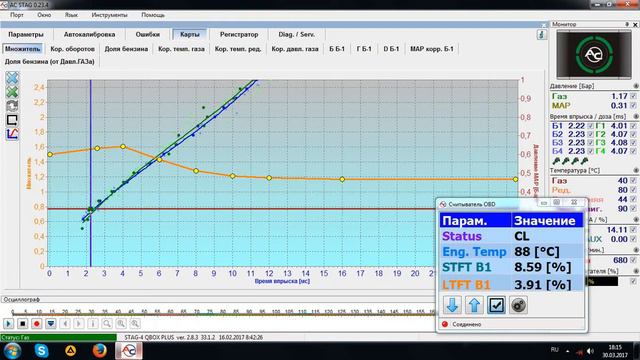Open Skype from the taskbar

pyautogui.click(x=41, y=351)
